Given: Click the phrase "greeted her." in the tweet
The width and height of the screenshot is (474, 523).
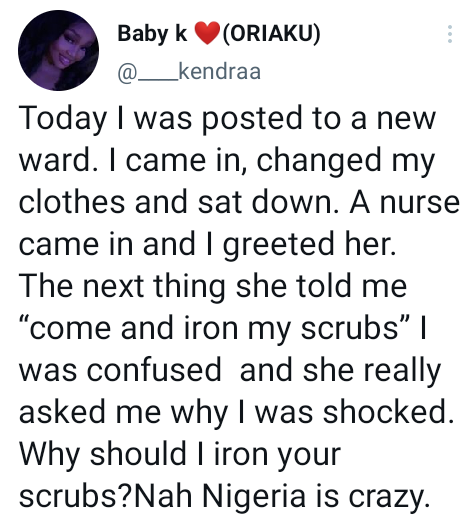Looking at the screenshot, I should [x=310, y=245].
